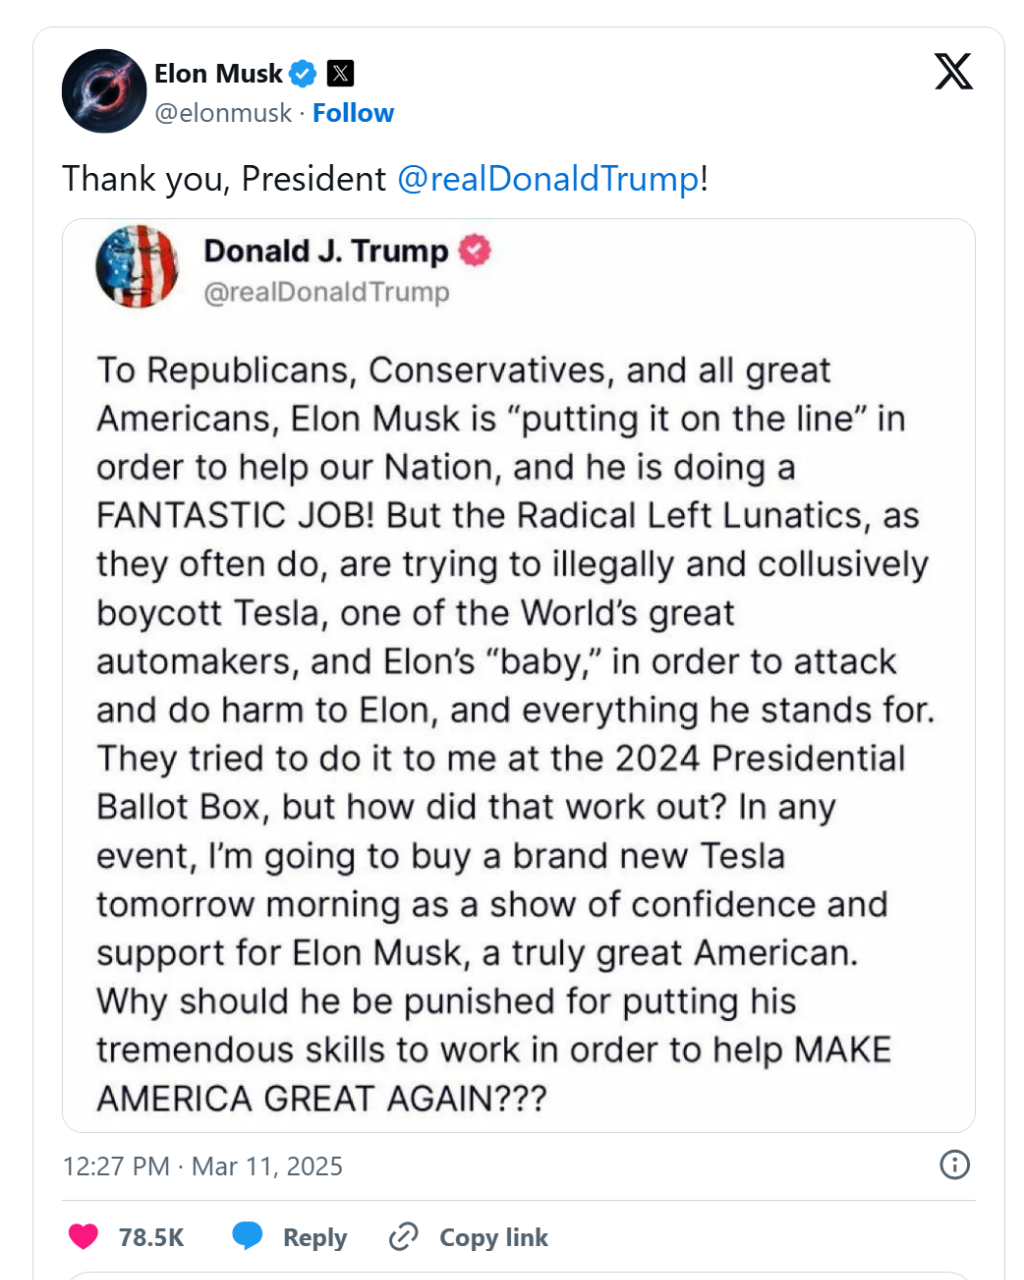Click the X logo in the top right
This screenshot has width=1024, height=1280.
pos(953,72)
